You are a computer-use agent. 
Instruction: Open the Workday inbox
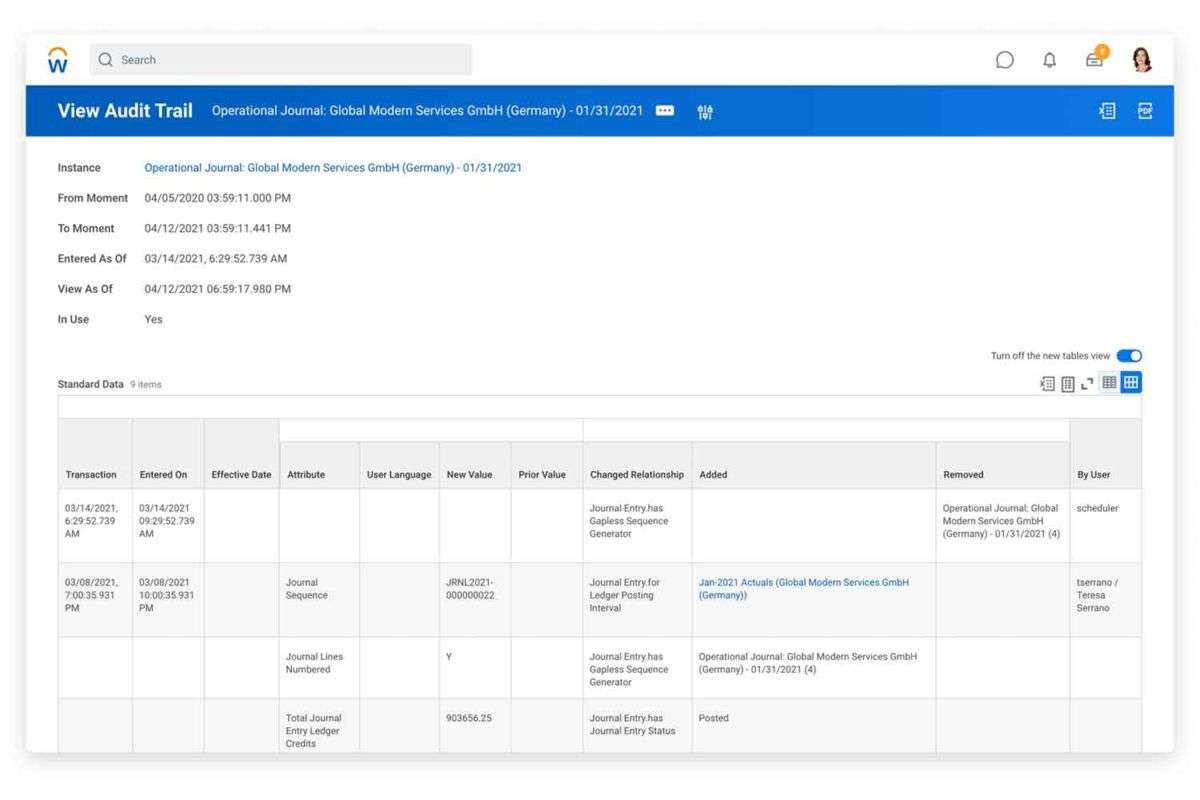coord(1094,60)
